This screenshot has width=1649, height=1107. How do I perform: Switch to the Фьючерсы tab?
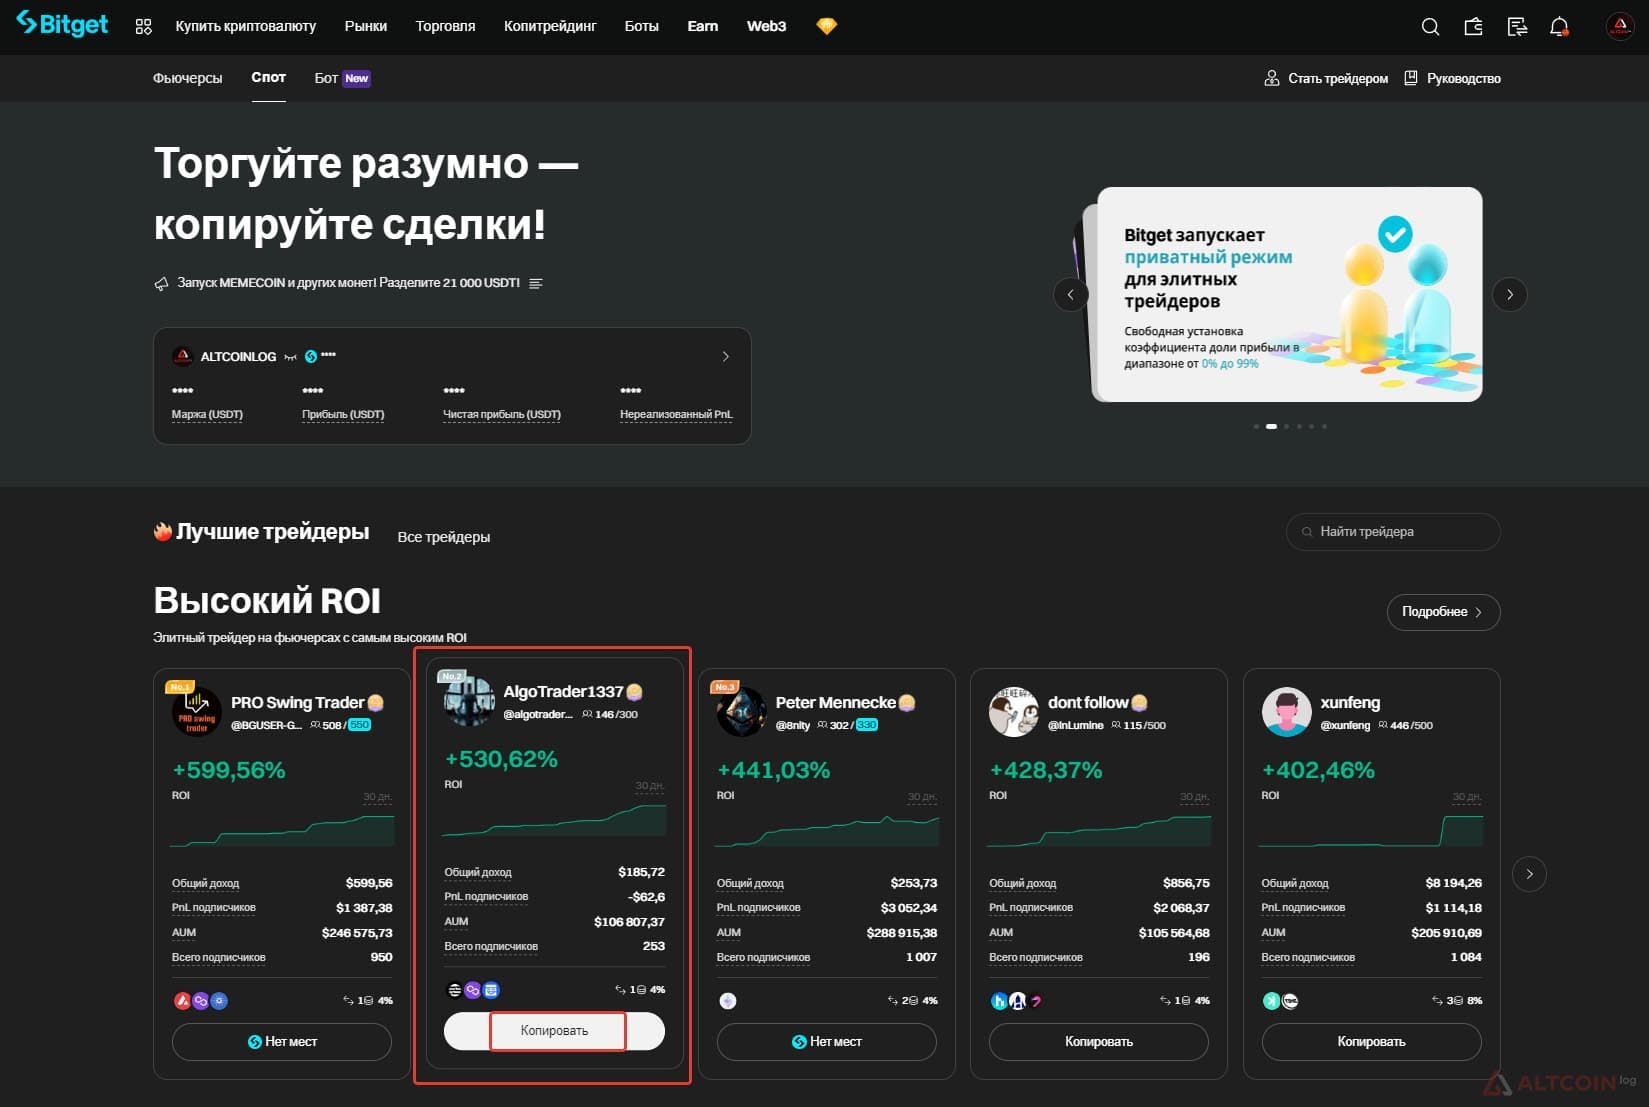coord(187,78)
